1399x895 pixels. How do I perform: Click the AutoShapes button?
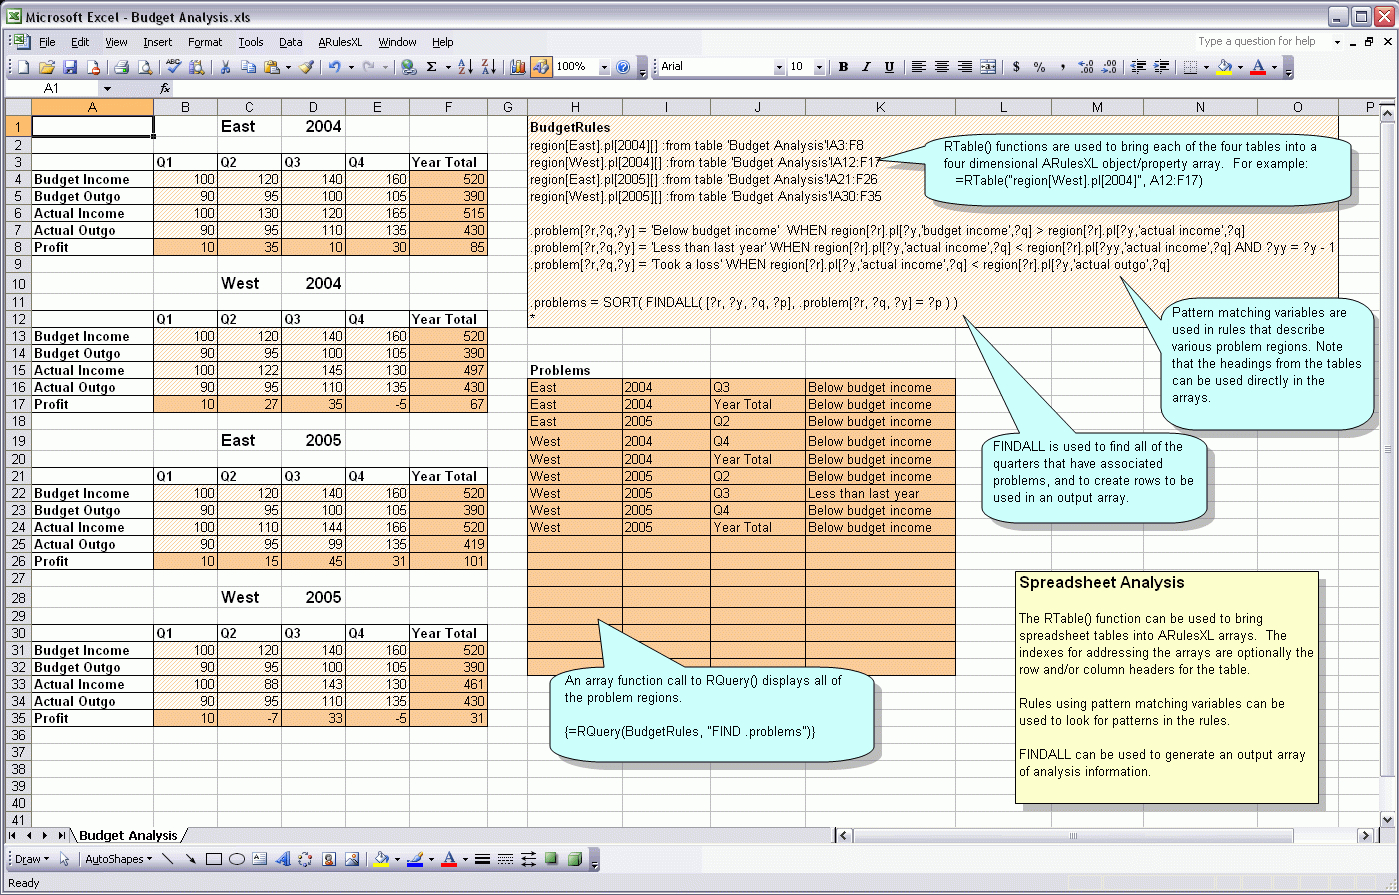coord(117,858)
